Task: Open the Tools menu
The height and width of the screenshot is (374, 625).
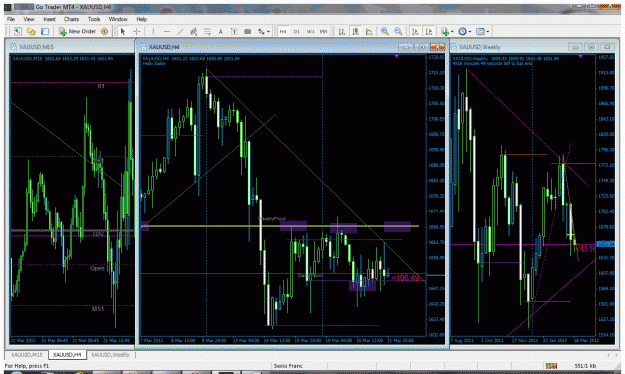Action: 94,19
